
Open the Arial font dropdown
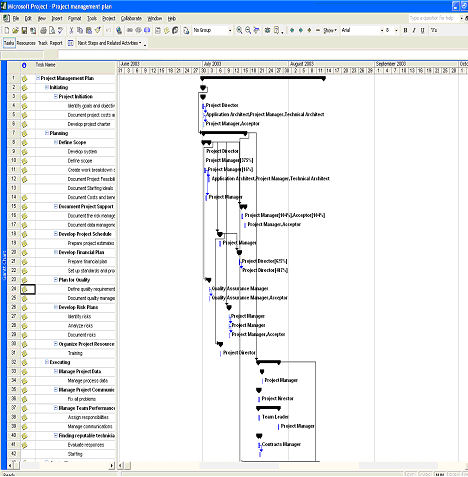click(382, 30)
